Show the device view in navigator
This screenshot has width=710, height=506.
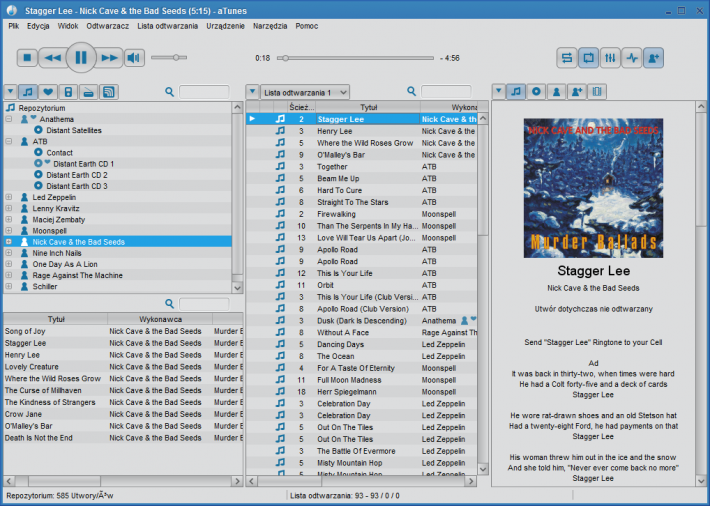click(68, 92)
